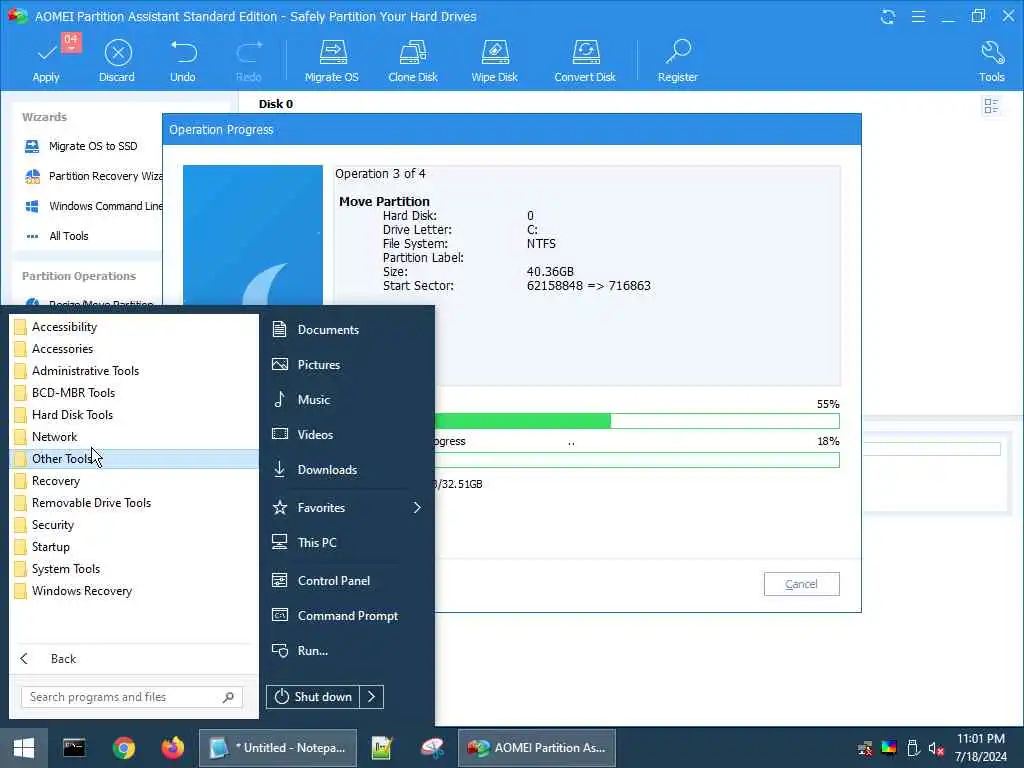Open the Recovery folder
Viewport: 1024px width, 768px height.
coord(135,481)
